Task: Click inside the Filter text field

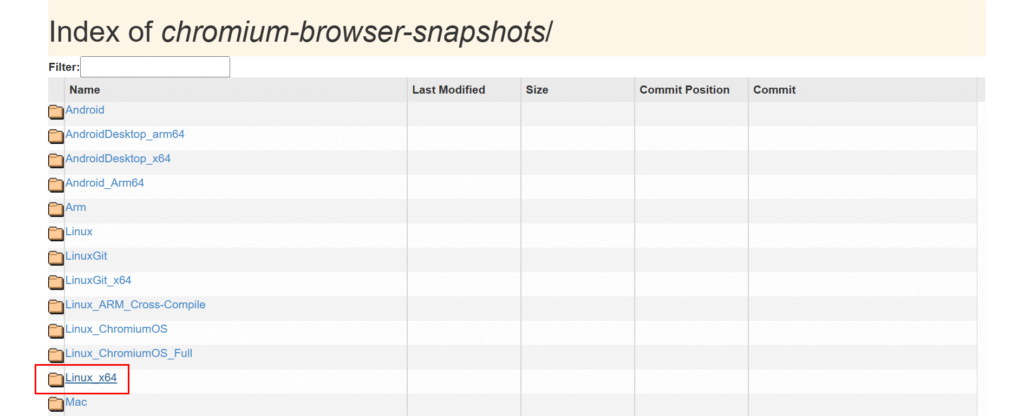Action: (155, 67)
